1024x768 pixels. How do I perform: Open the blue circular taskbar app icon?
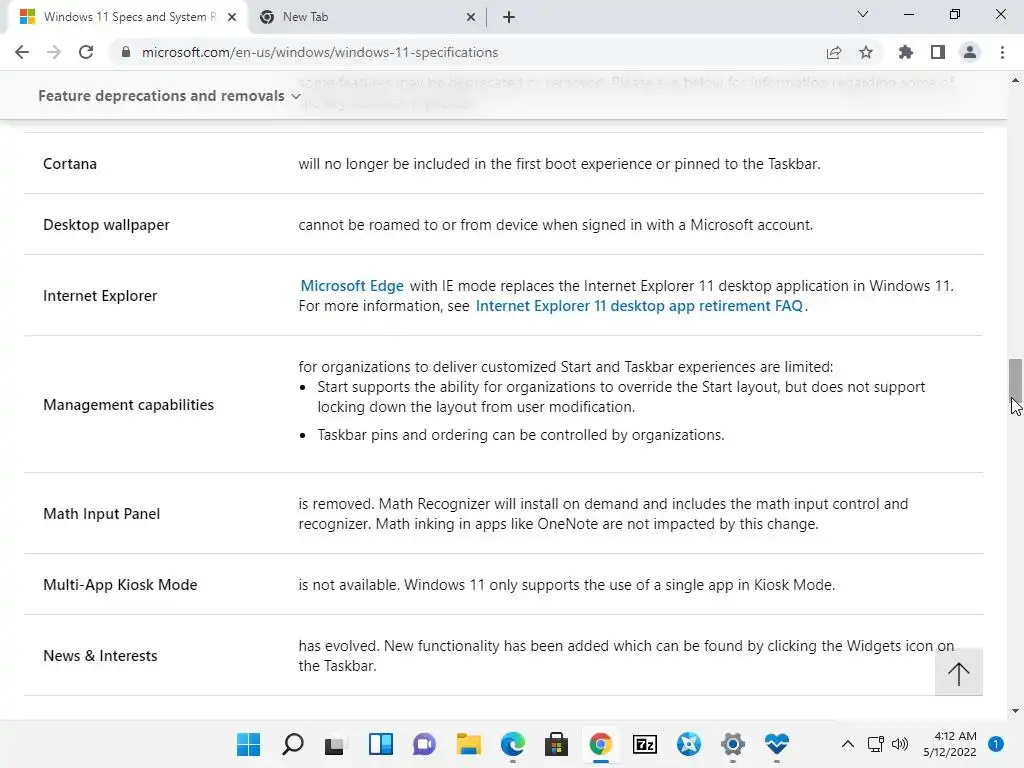689,744
